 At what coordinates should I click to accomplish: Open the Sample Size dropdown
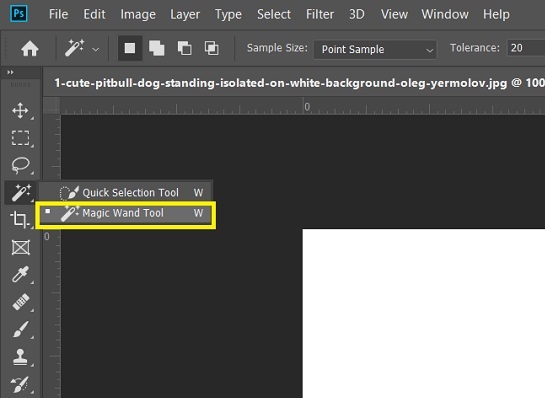(375, 49)
